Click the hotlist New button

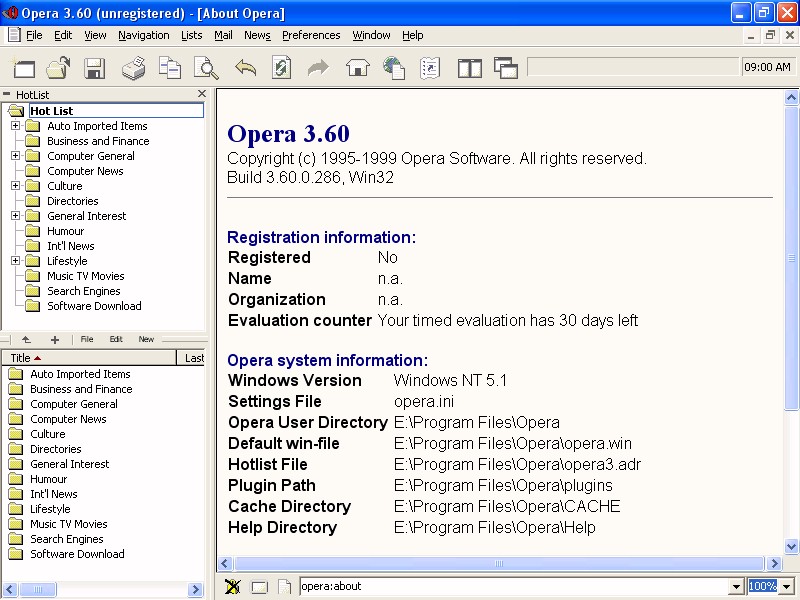[x=146, y=339]
